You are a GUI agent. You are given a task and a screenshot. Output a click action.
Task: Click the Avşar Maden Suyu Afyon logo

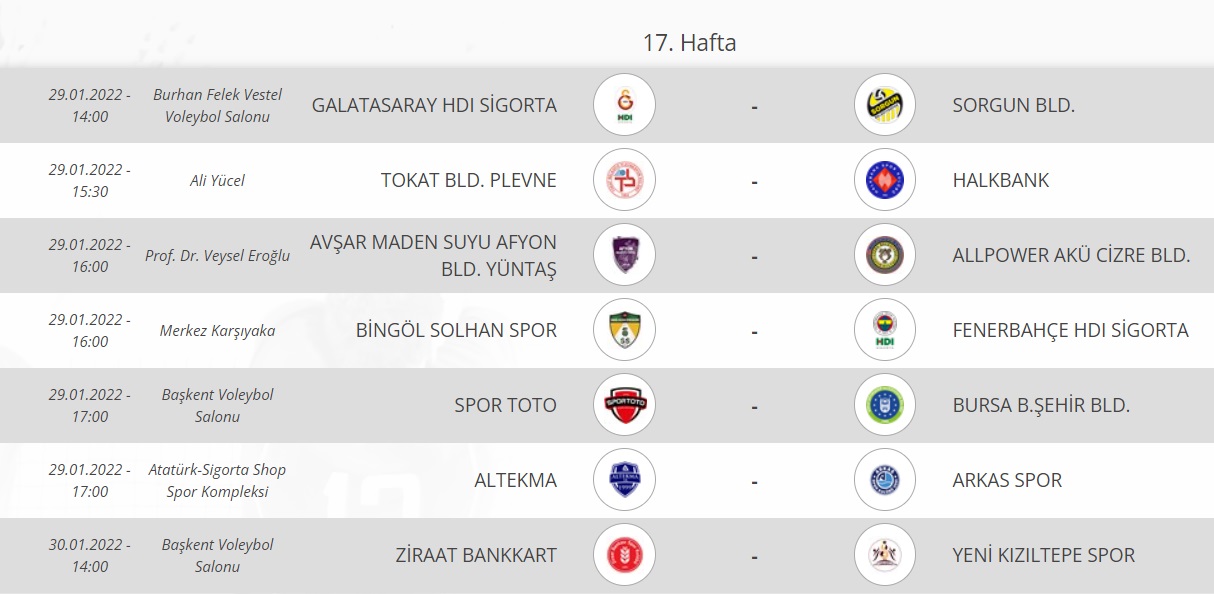(624, 255)
